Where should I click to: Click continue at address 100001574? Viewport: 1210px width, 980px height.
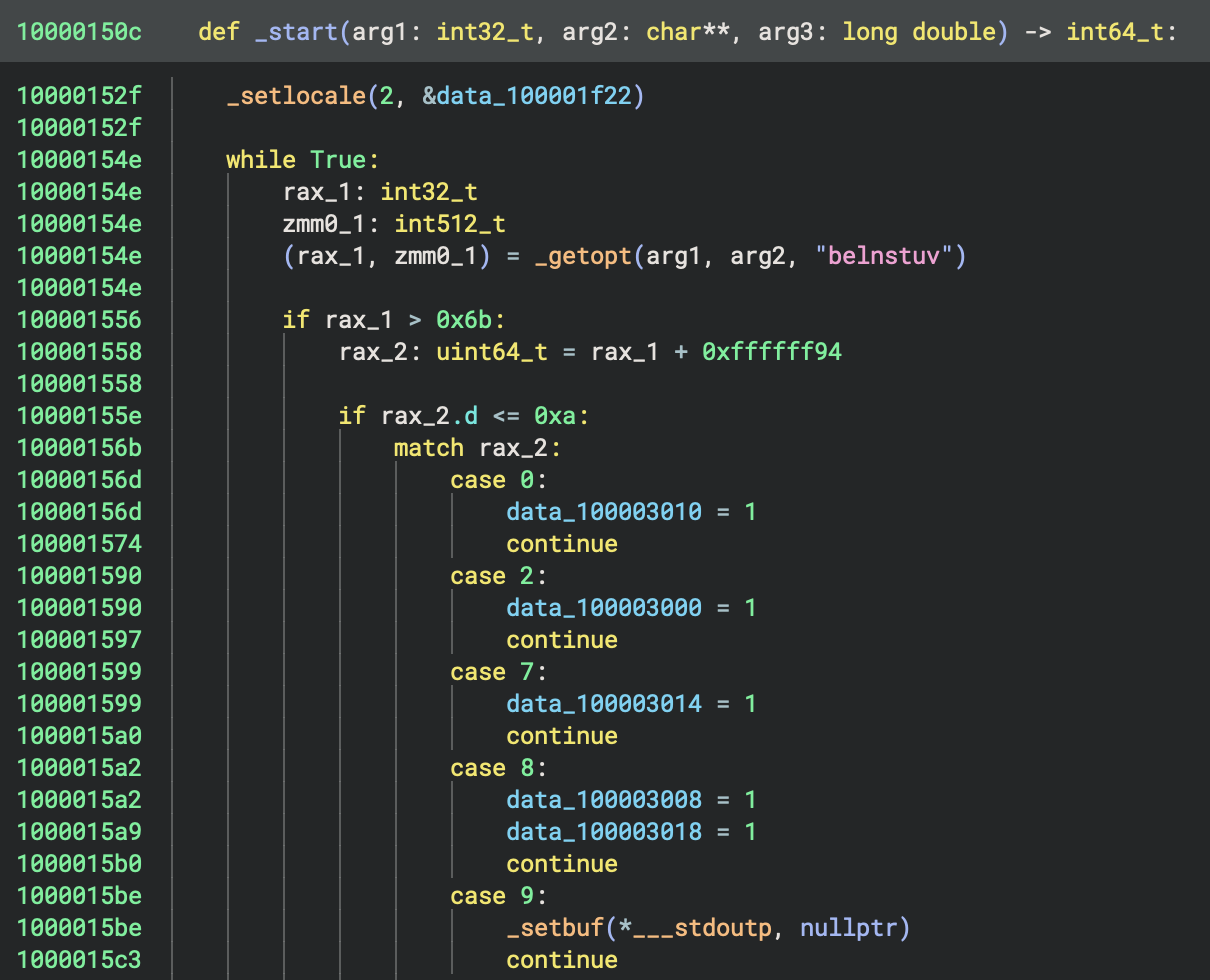[562, 544]
